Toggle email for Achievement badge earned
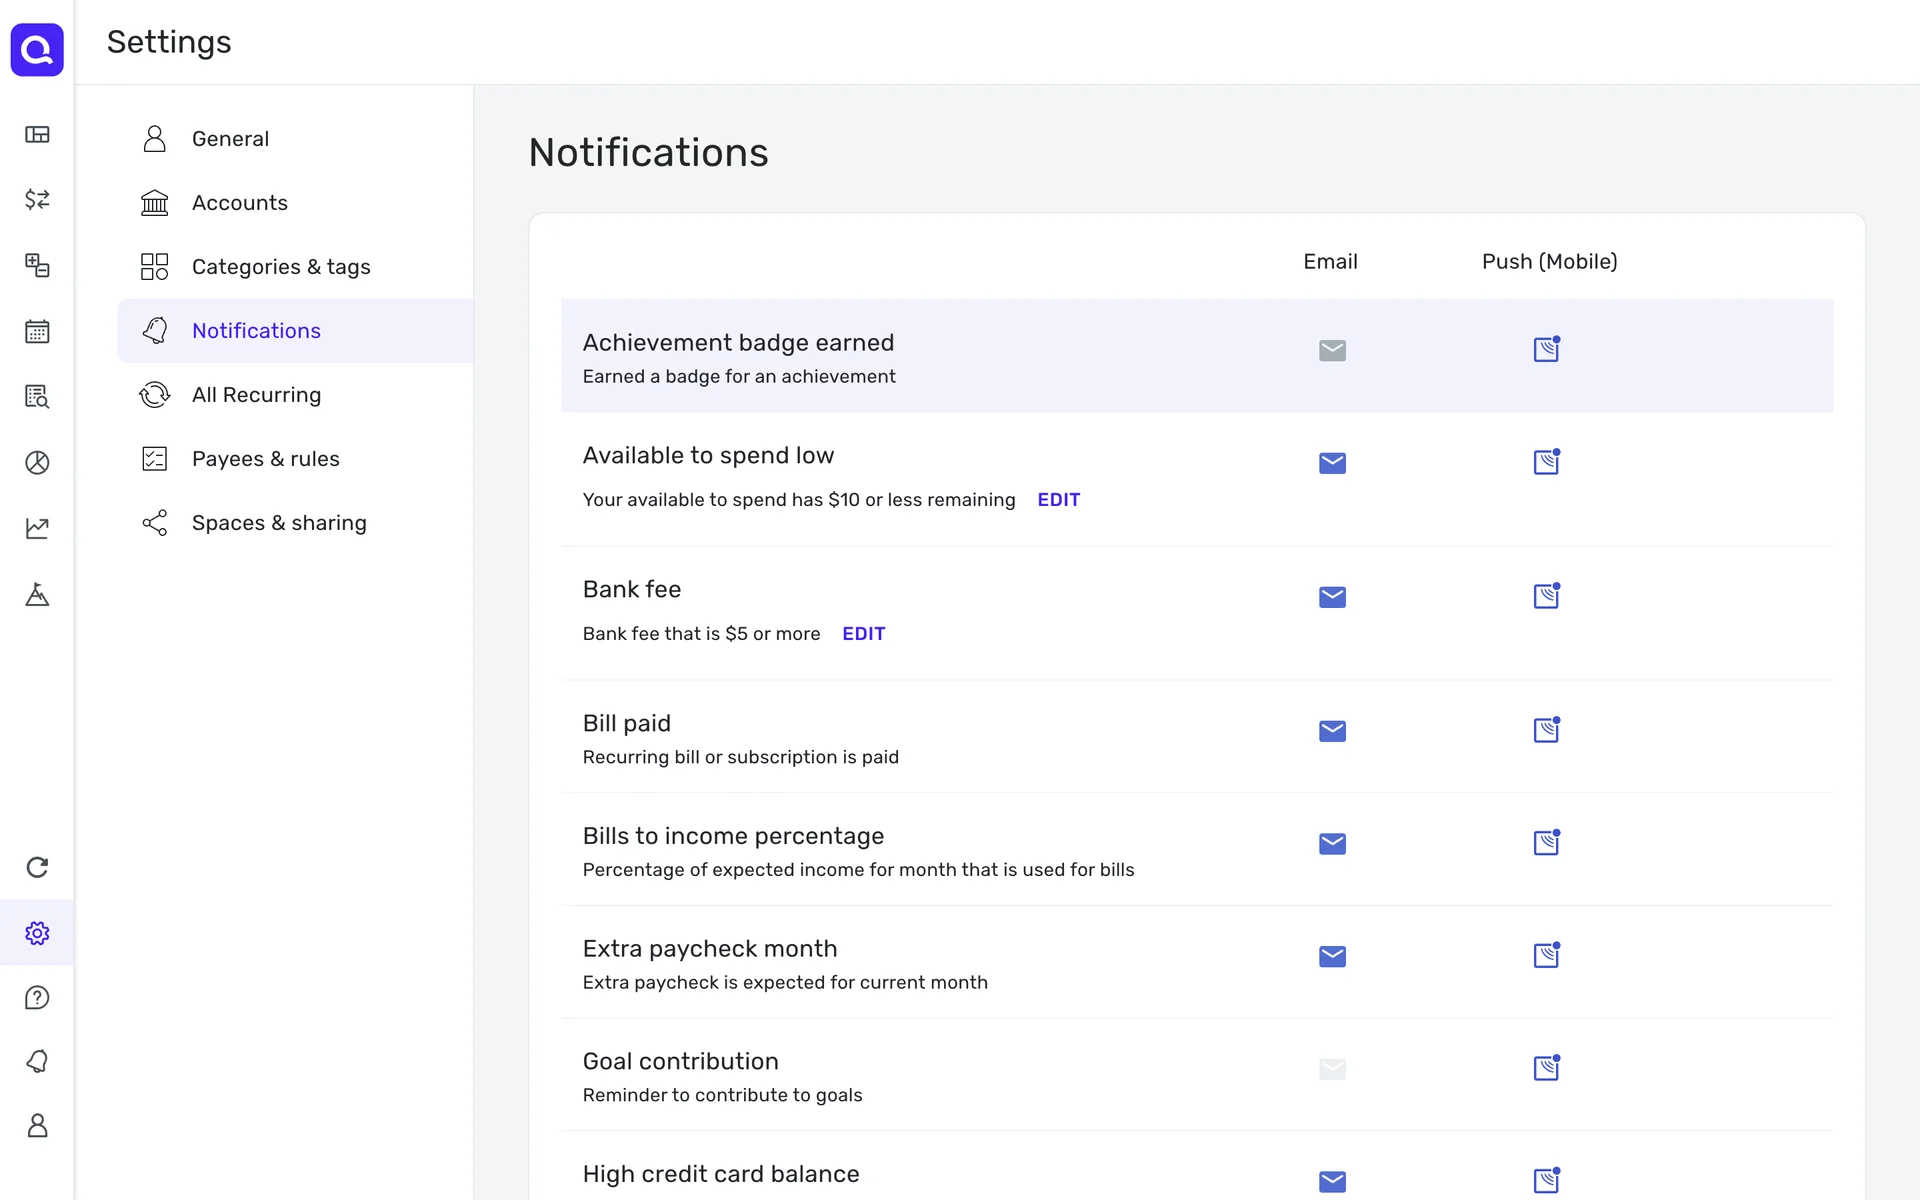1920x1200 pixels. pyautogui.click(x=1332, y=350)
